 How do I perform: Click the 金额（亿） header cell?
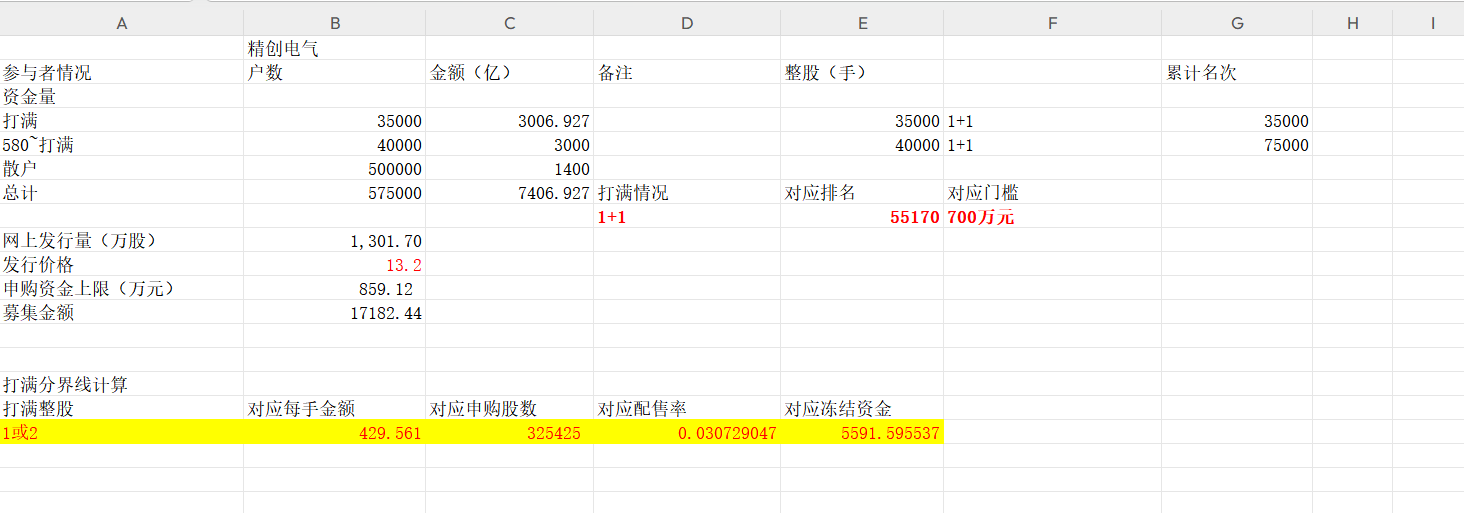point(509,72)
